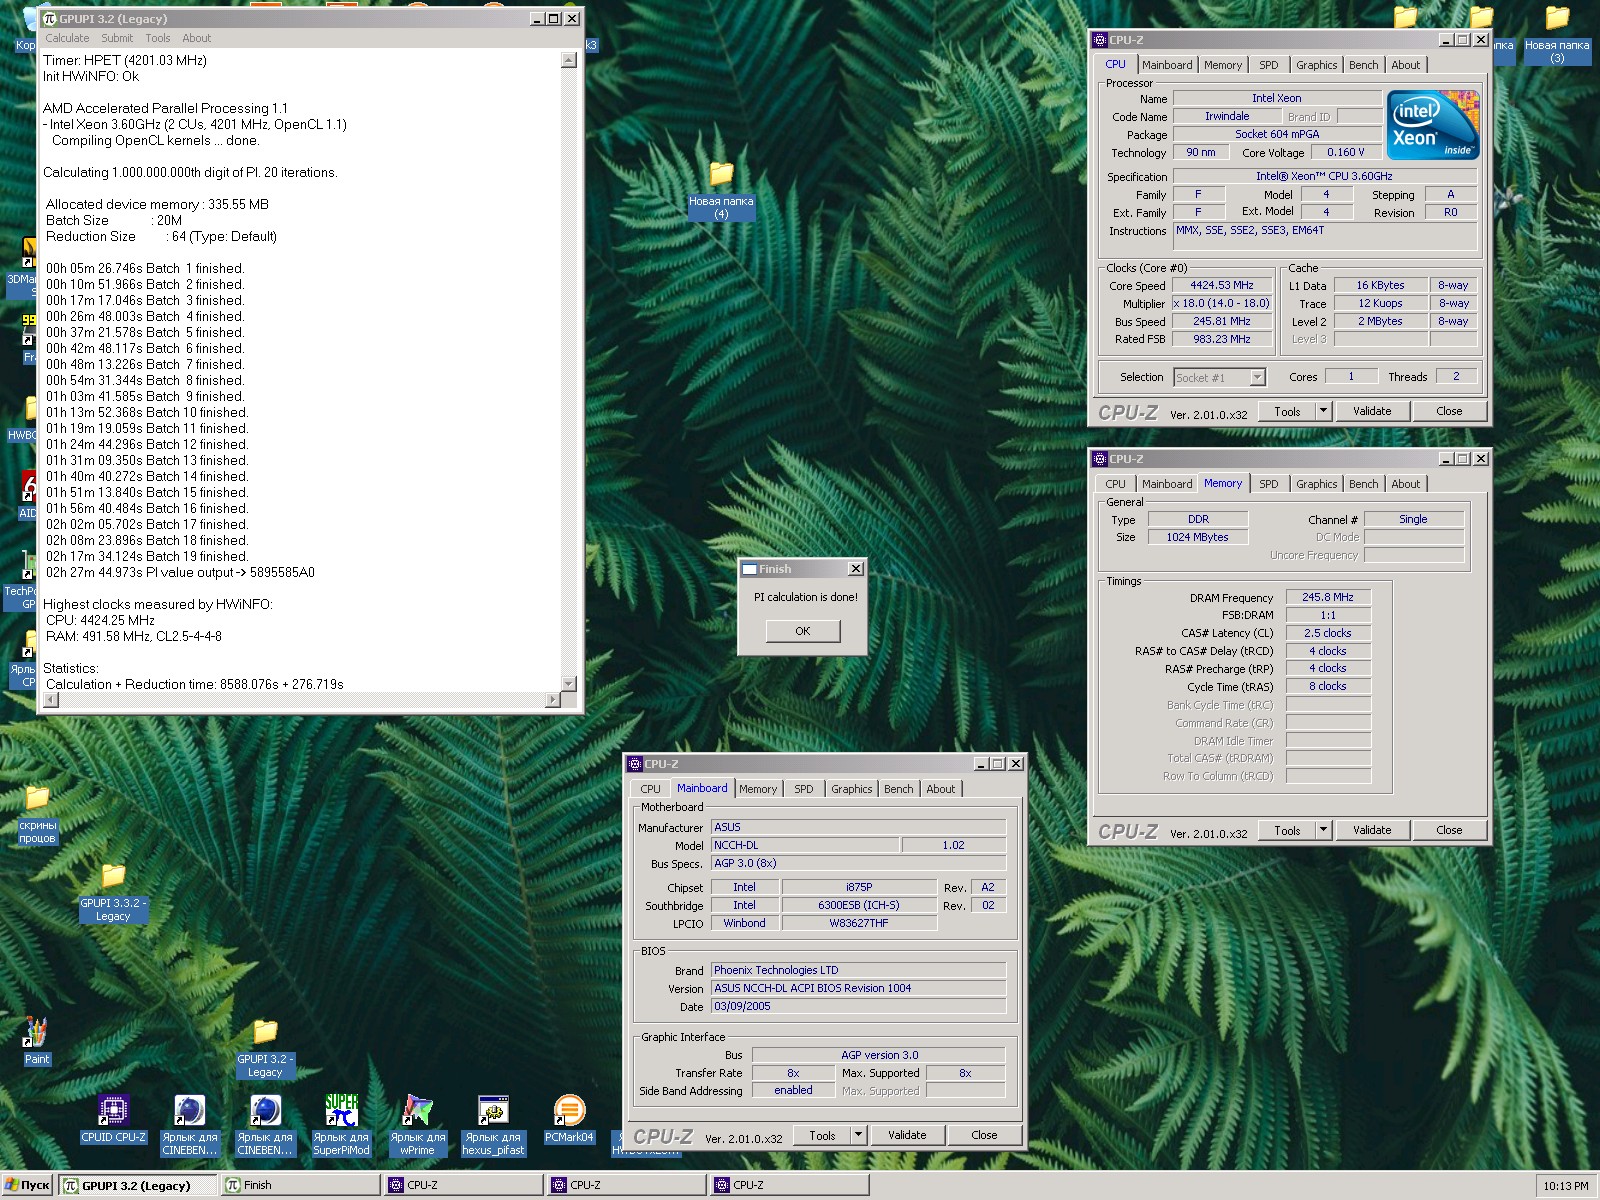Click the Multiplier value x 18.0 (14.0 - 18.0)
Screen dimensions: 1600x1200
tap(1222, 304)
